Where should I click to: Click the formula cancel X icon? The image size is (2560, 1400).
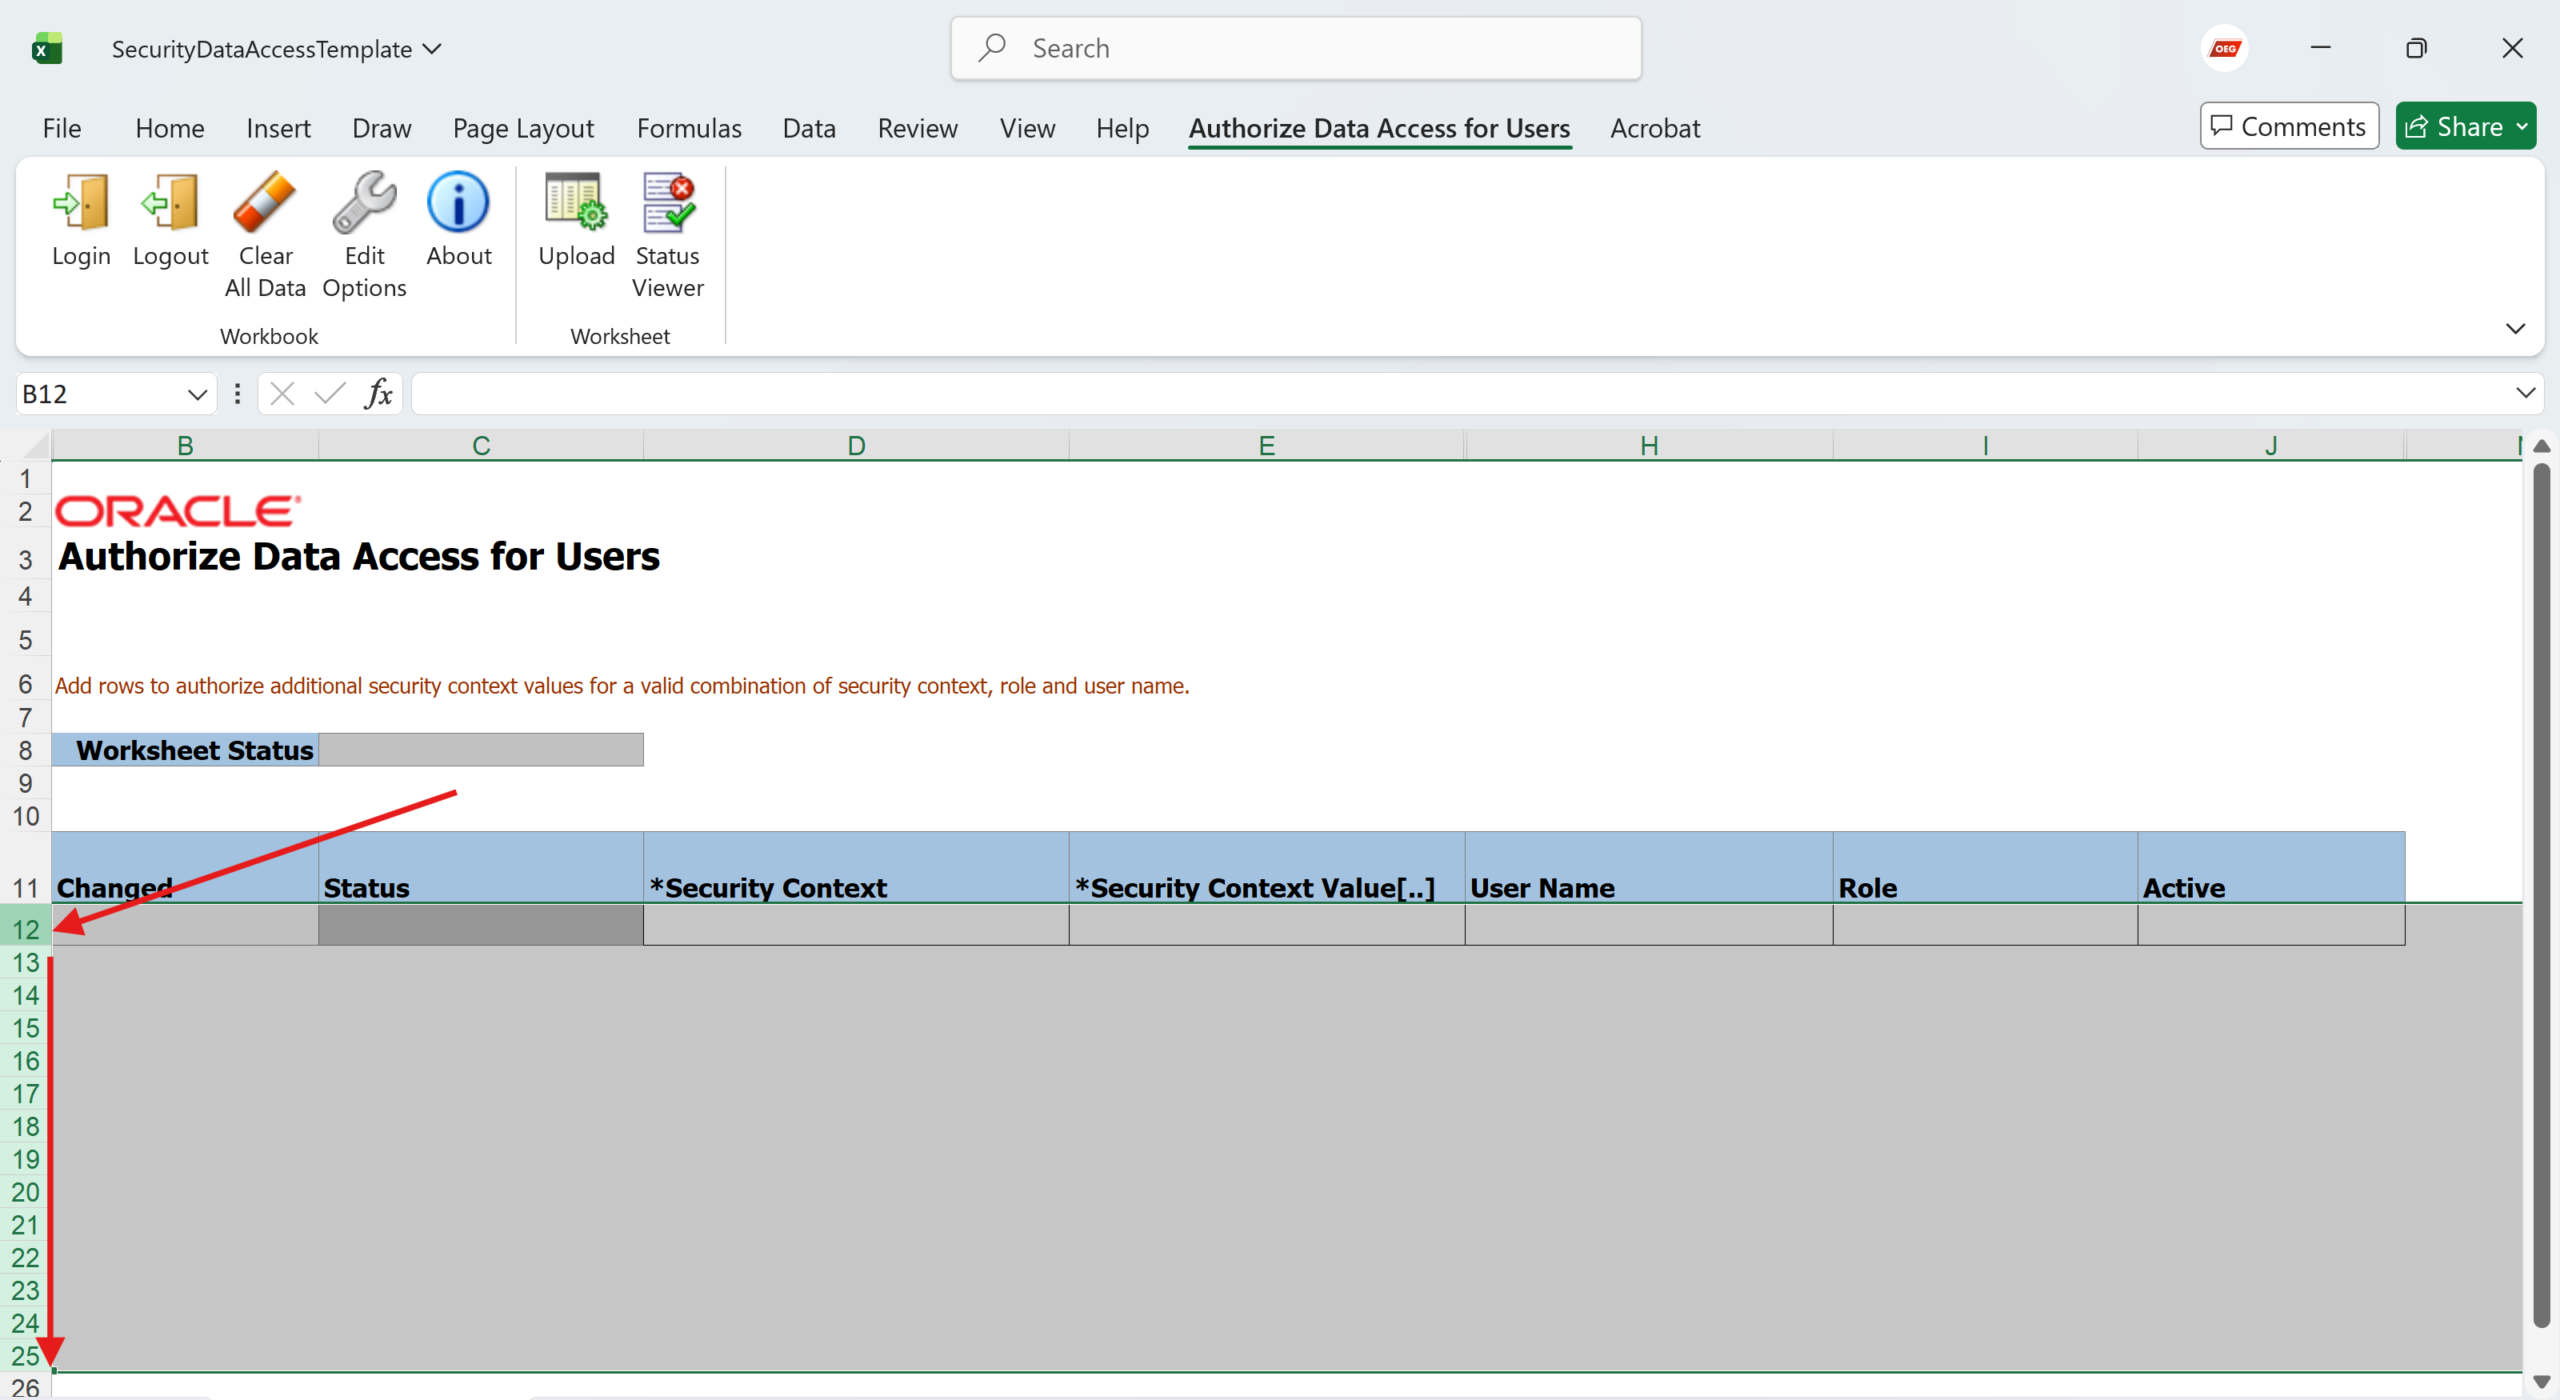(x=283, y=393)
